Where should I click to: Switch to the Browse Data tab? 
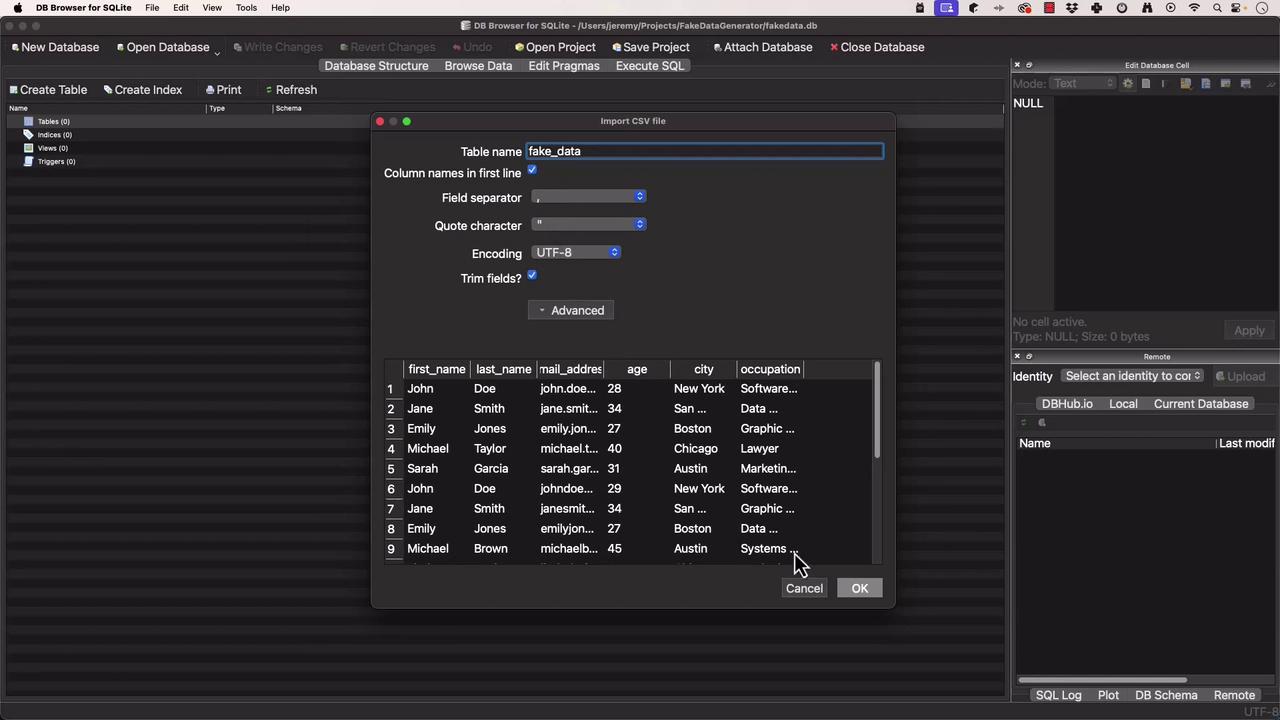478,66
